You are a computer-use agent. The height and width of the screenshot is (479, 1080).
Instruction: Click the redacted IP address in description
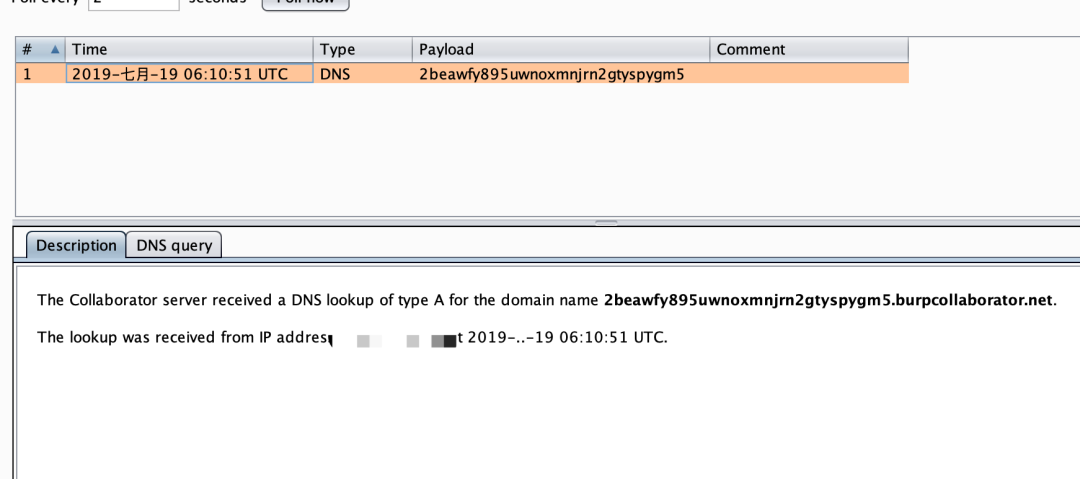coord(396,339)
